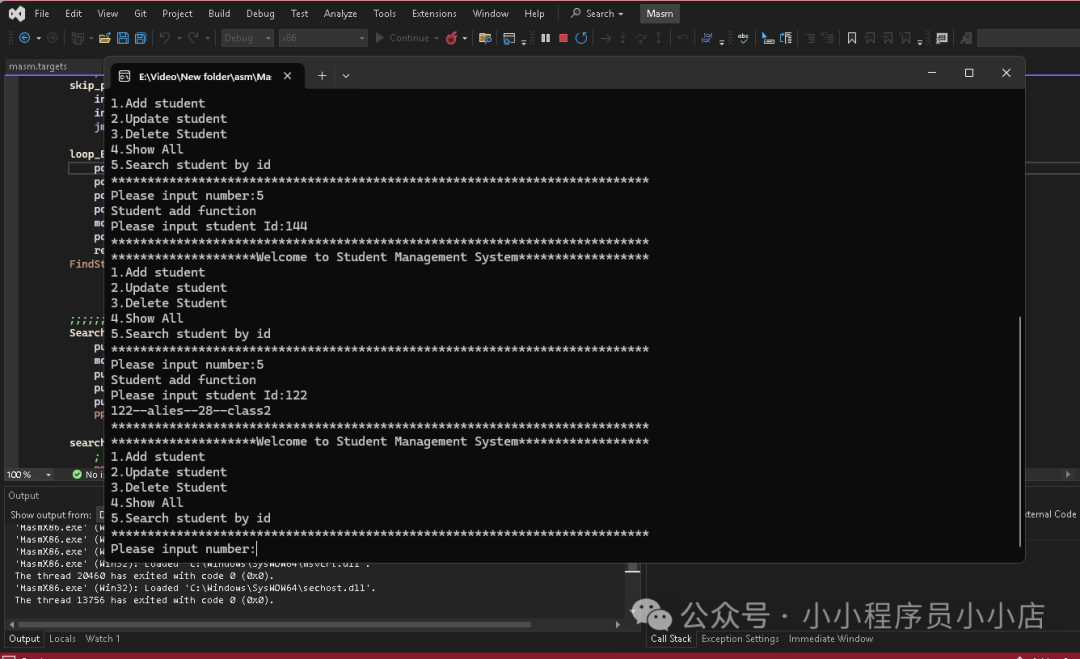The image size is (1080, 659).
Task: Open the Window menu
Action: pyautogui.click(x=490, y=13)
